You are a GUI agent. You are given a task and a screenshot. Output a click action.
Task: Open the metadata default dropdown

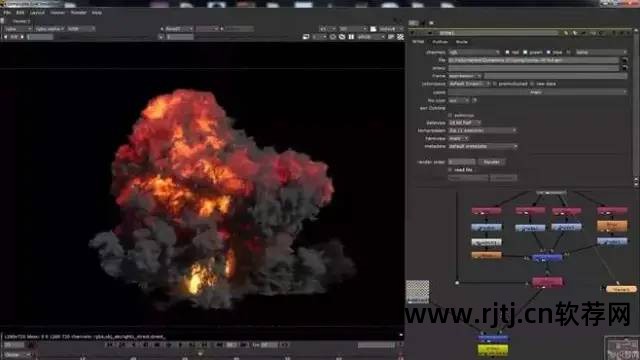point(483,146)
